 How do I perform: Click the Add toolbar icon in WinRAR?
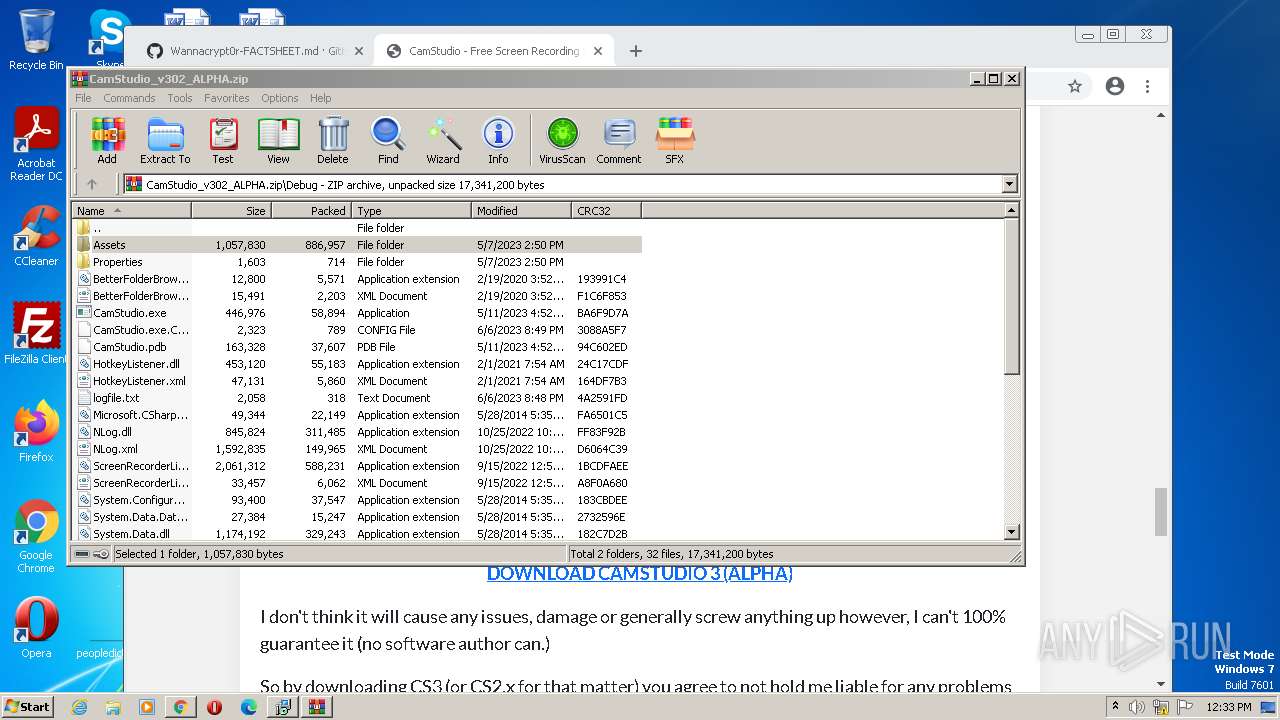[x=107, y=140]
